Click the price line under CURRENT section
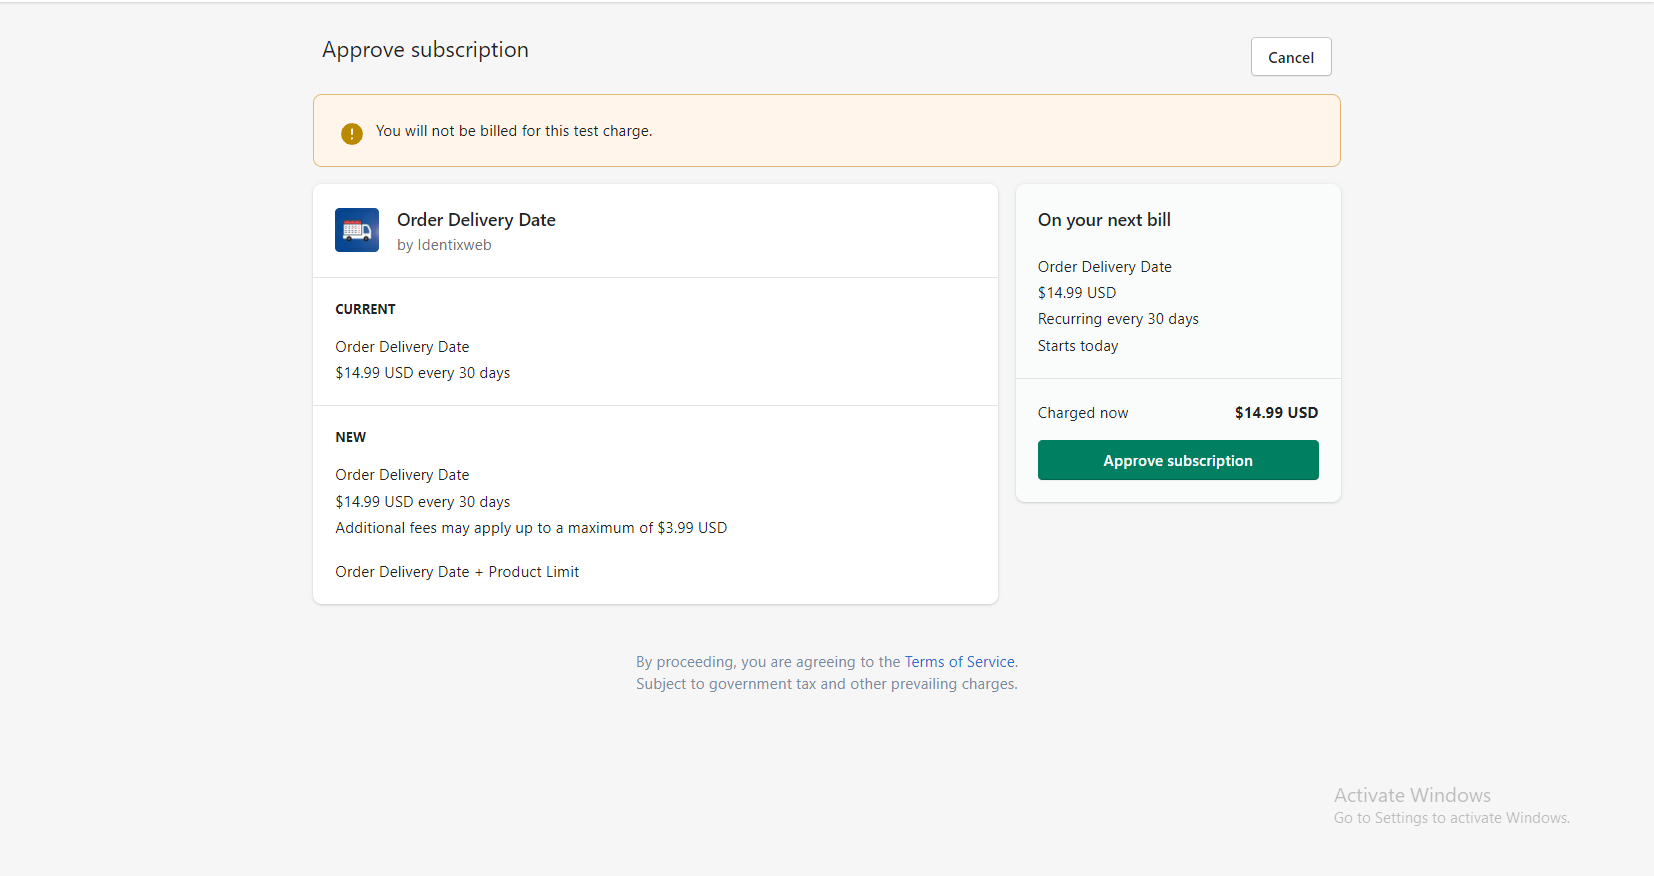This screenshot has width=1654, height=876. (422, 373)
